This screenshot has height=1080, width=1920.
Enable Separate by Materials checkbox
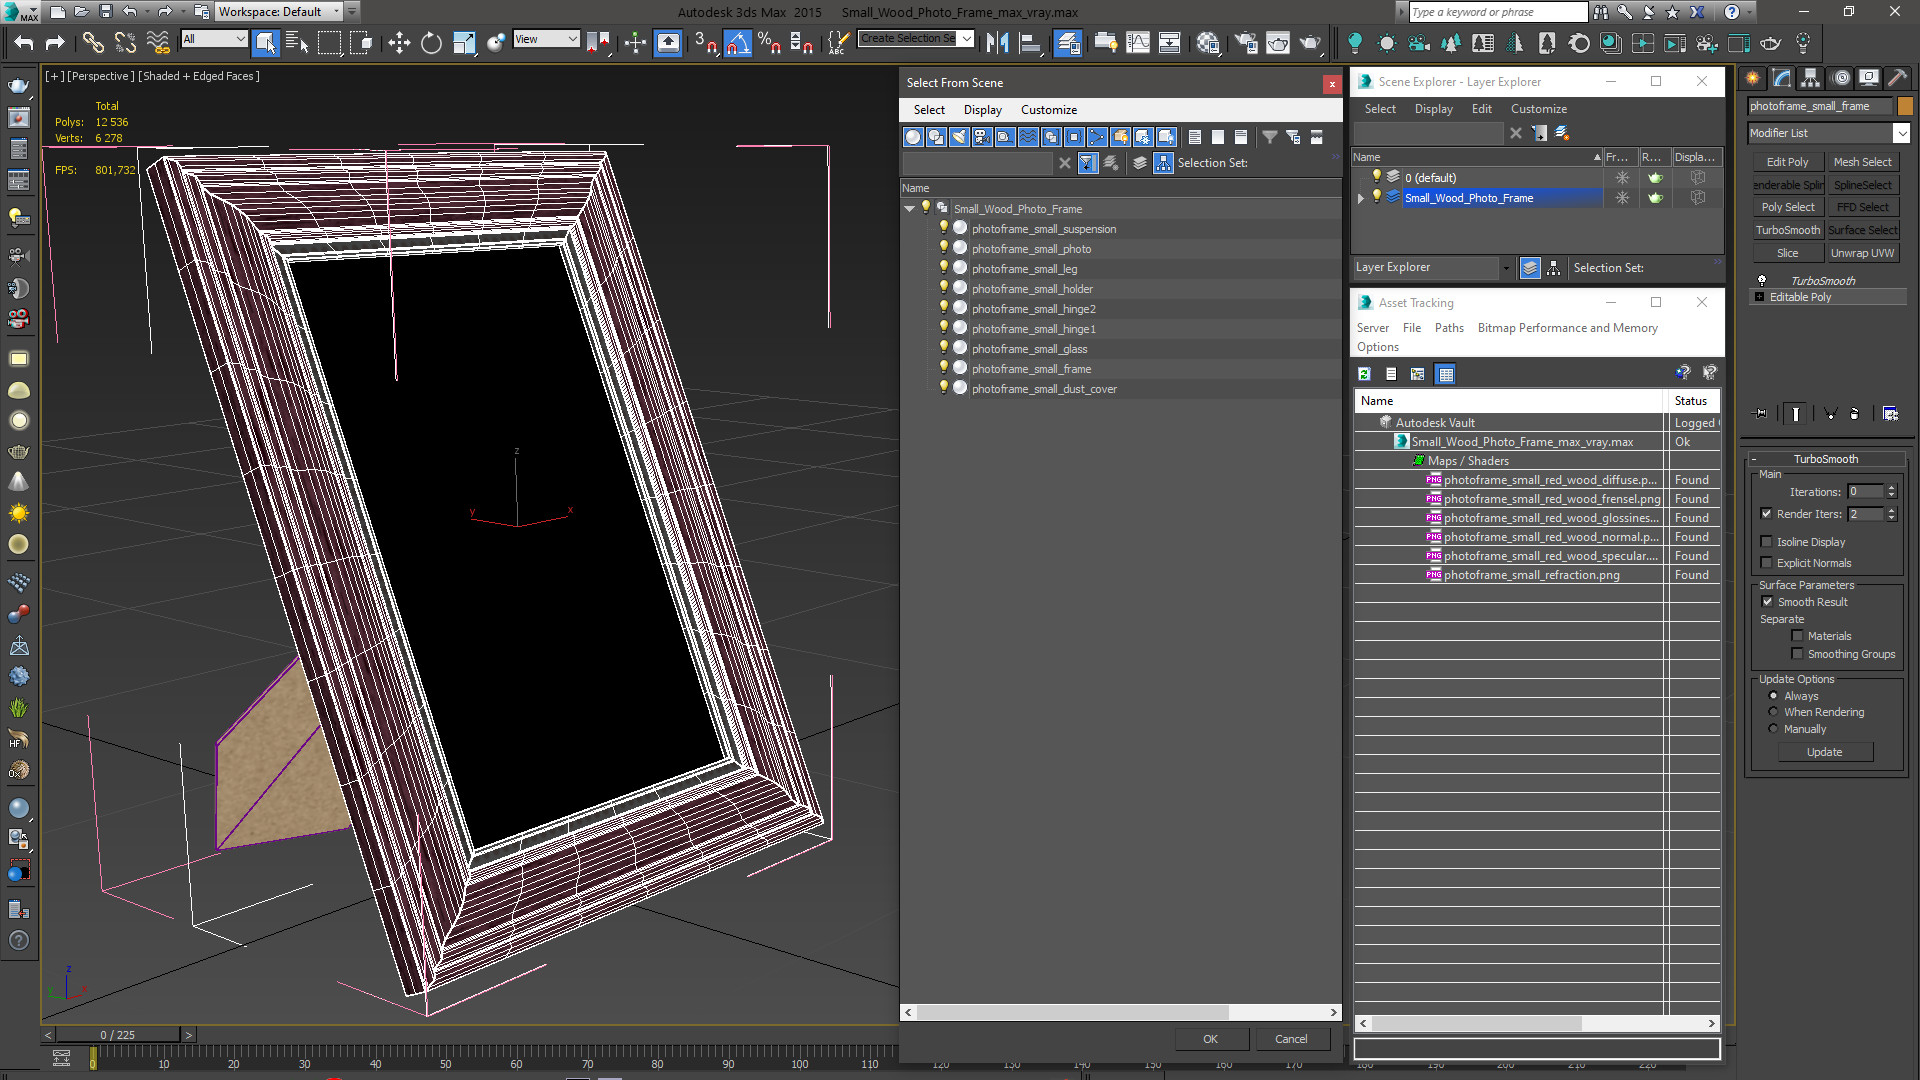(x=1797, y=636)
